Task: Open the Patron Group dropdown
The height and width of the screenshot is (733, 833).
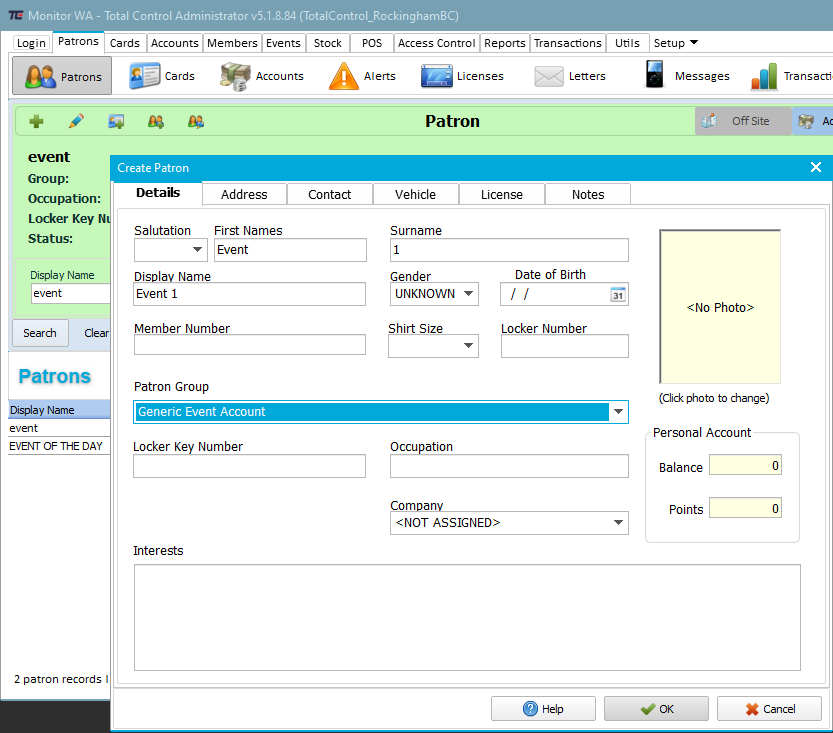Action: pos(618,412)
